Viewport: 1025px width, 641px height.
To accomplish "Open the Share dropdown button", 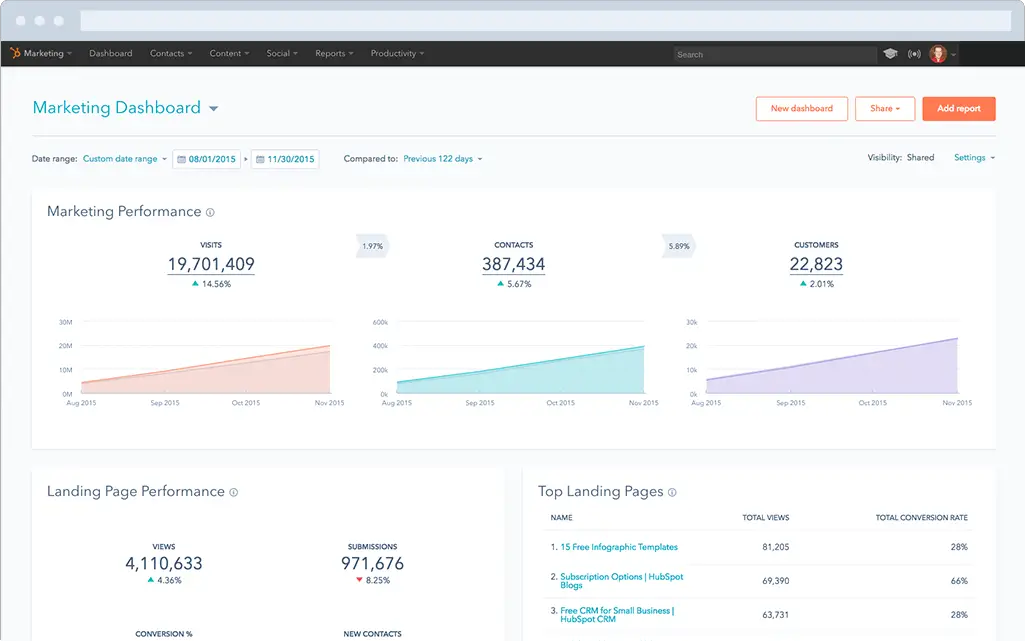I will point(884,108).
